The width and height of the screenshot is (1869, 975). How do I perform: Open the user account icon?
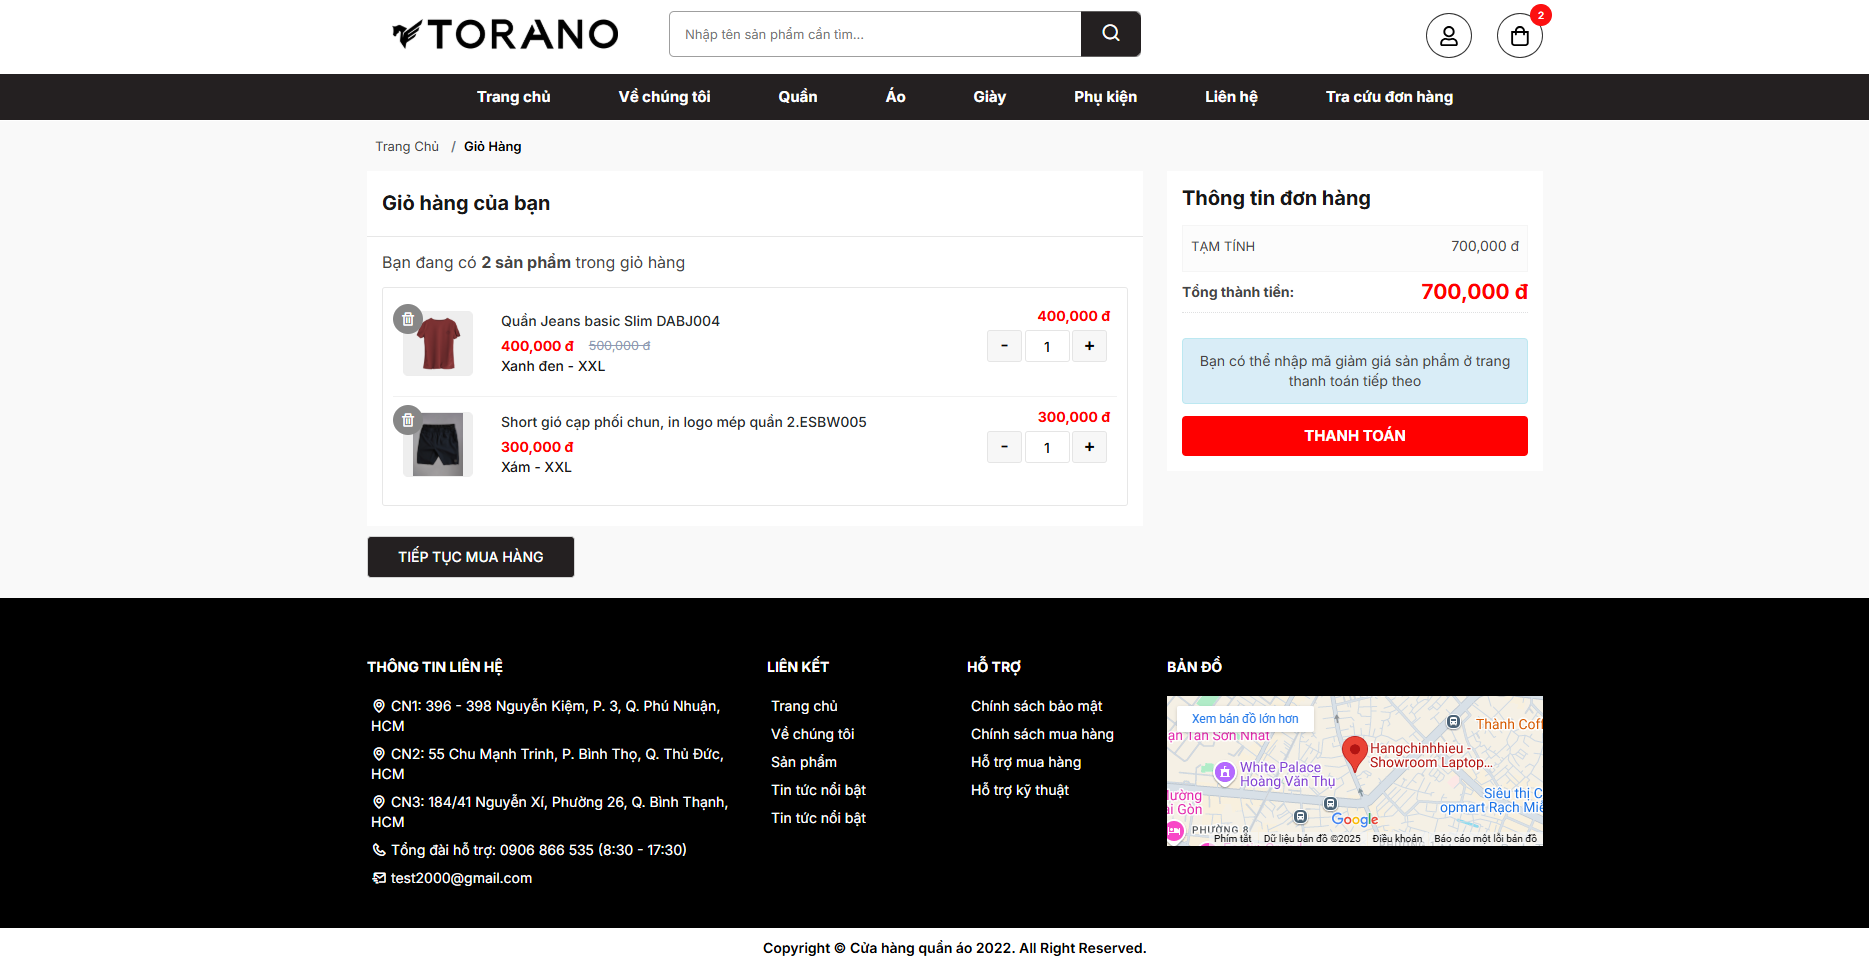(1448, 36)
